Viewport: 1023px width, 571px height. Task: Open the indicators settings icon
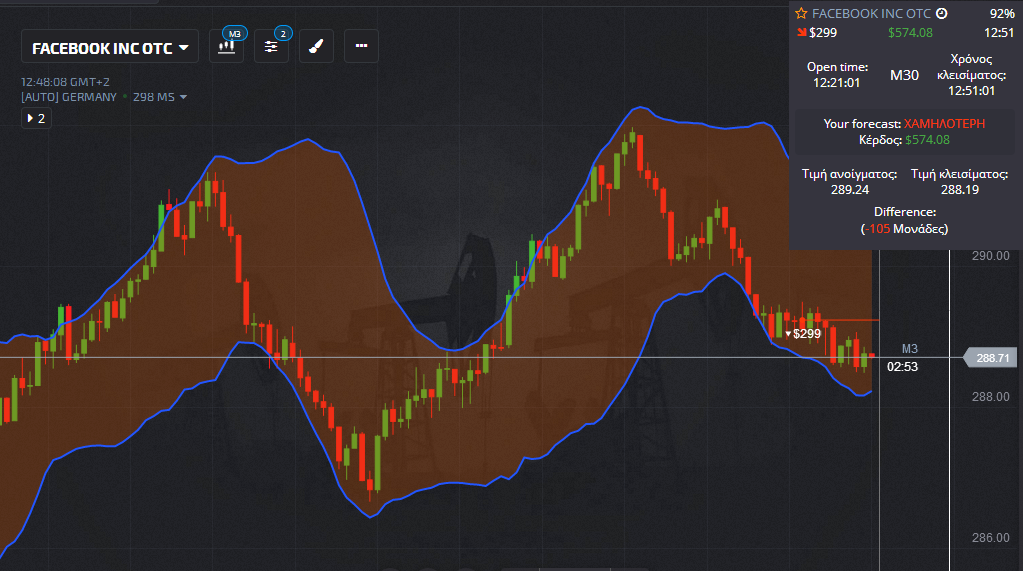(x=271, y=46)
